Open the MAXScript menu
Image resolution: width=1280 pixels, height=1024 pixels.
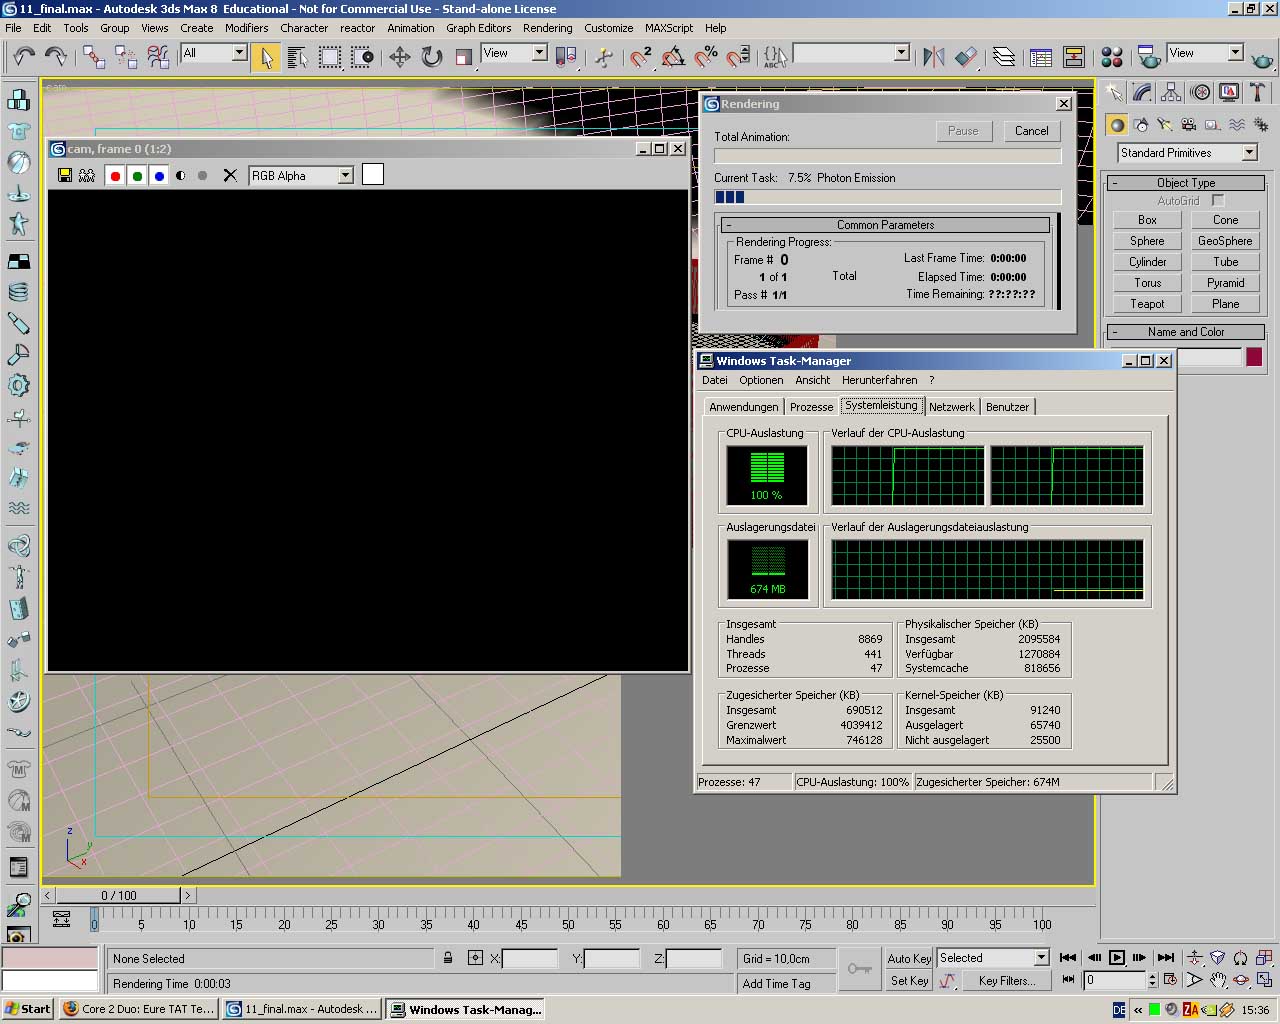[x=669, y=28]
